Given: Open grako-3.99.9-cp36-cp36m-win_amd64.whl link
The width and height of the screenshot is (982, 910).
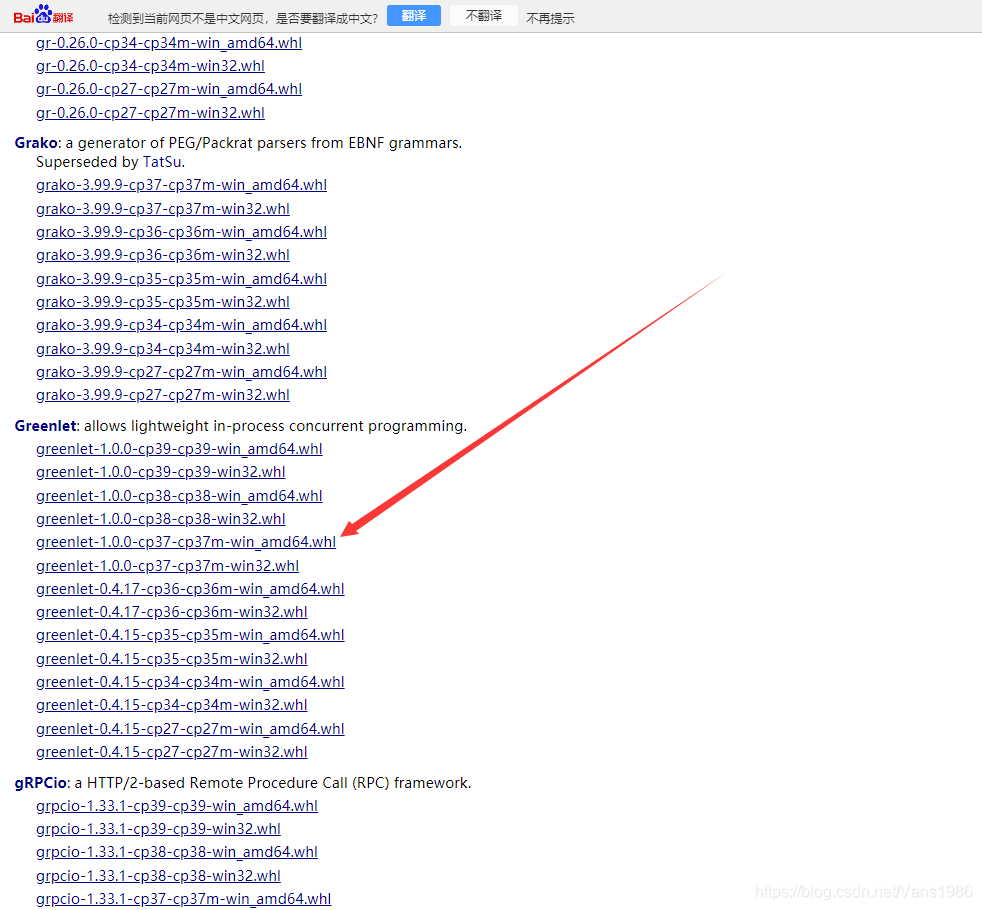Looking at the screenshot, I should click(182, 232).
